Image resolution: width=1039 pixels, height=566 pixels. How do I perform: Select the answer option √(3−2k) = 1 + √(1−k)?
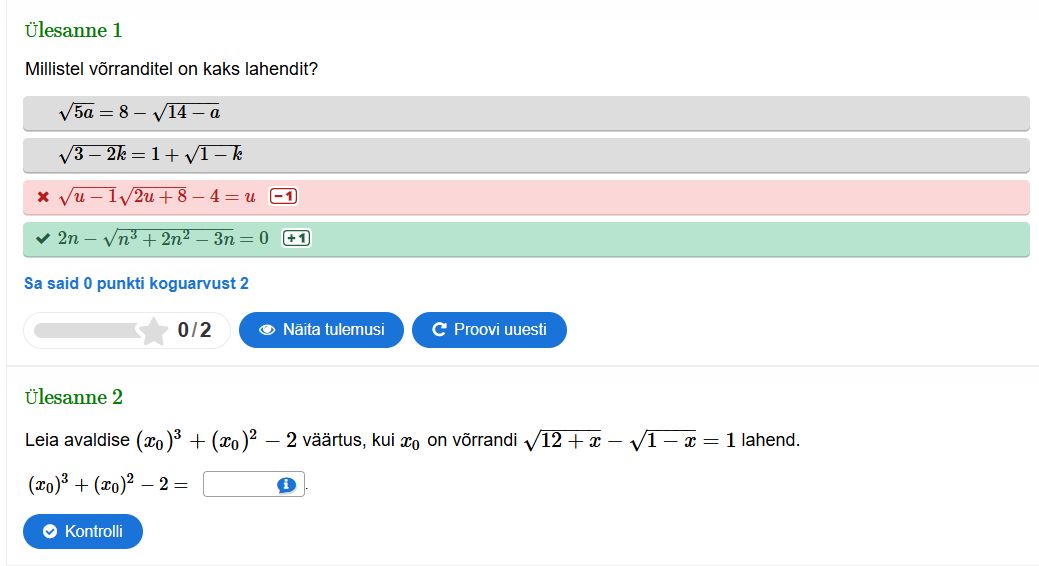coord(526,155)
